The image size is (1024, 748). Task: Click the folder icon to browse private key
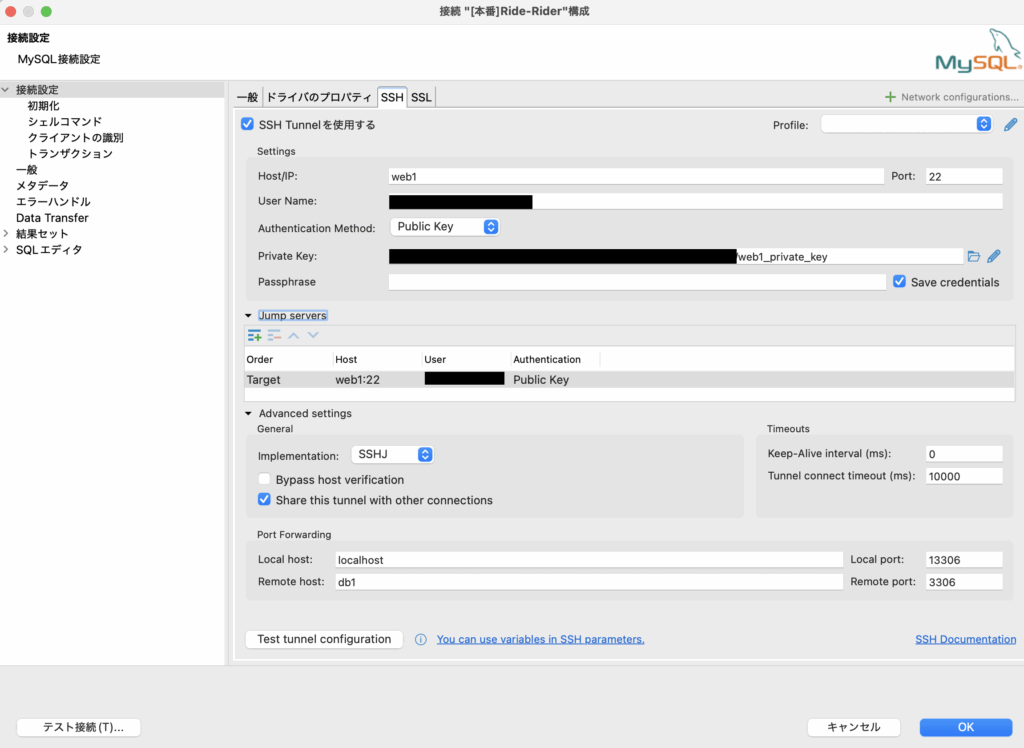point(974,257)
